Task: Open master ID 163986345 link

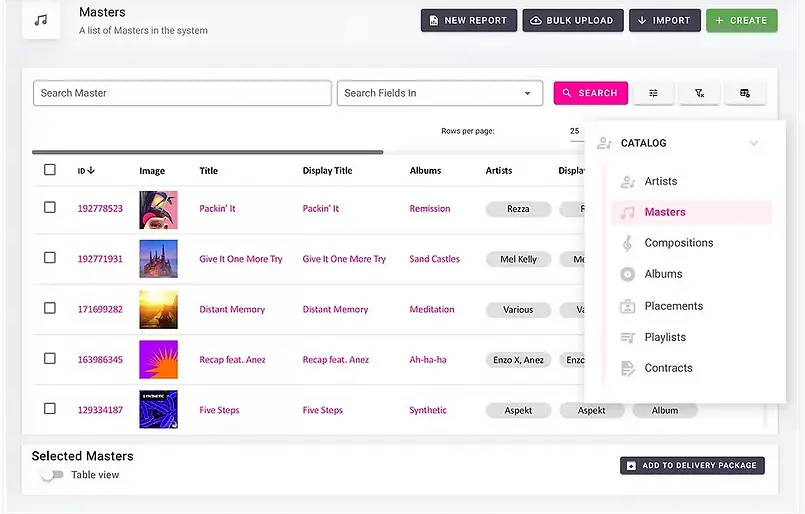Action: click(100, 359)
